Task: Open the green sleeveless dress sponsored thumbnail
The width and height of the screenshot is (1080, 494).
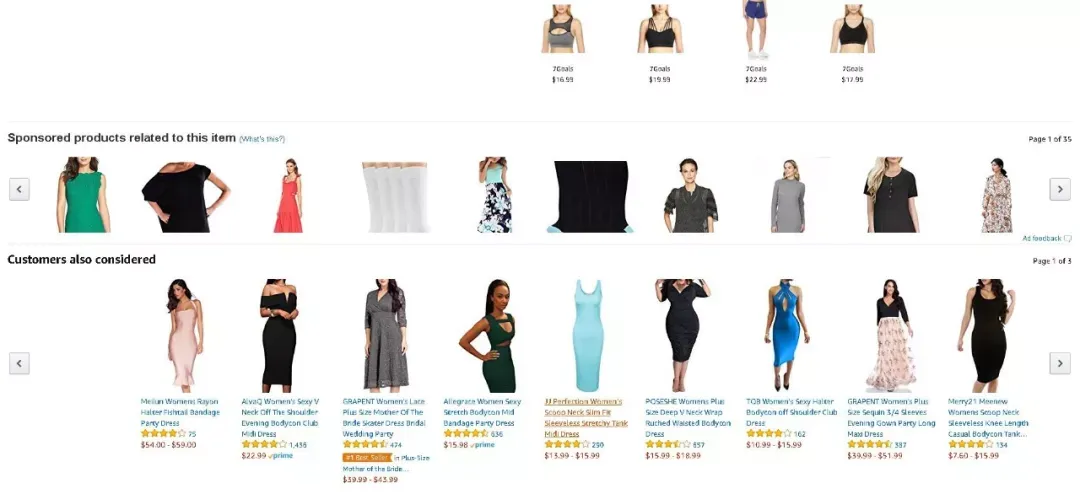Action: pos(83,194)
